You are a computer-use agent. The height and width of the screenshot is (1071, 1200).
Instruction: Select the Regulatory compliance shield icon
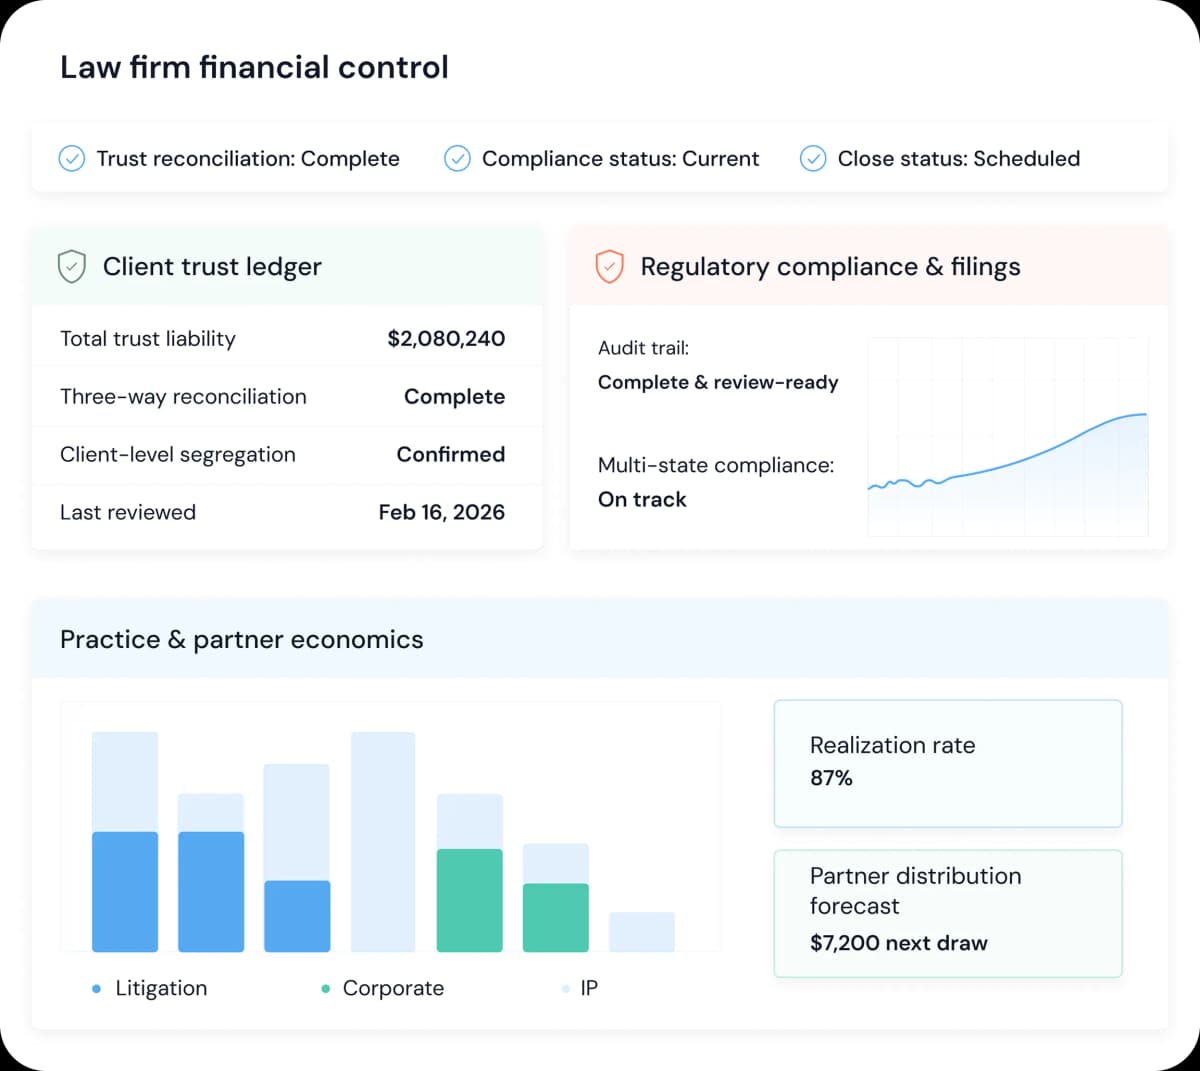click(610, 266)
